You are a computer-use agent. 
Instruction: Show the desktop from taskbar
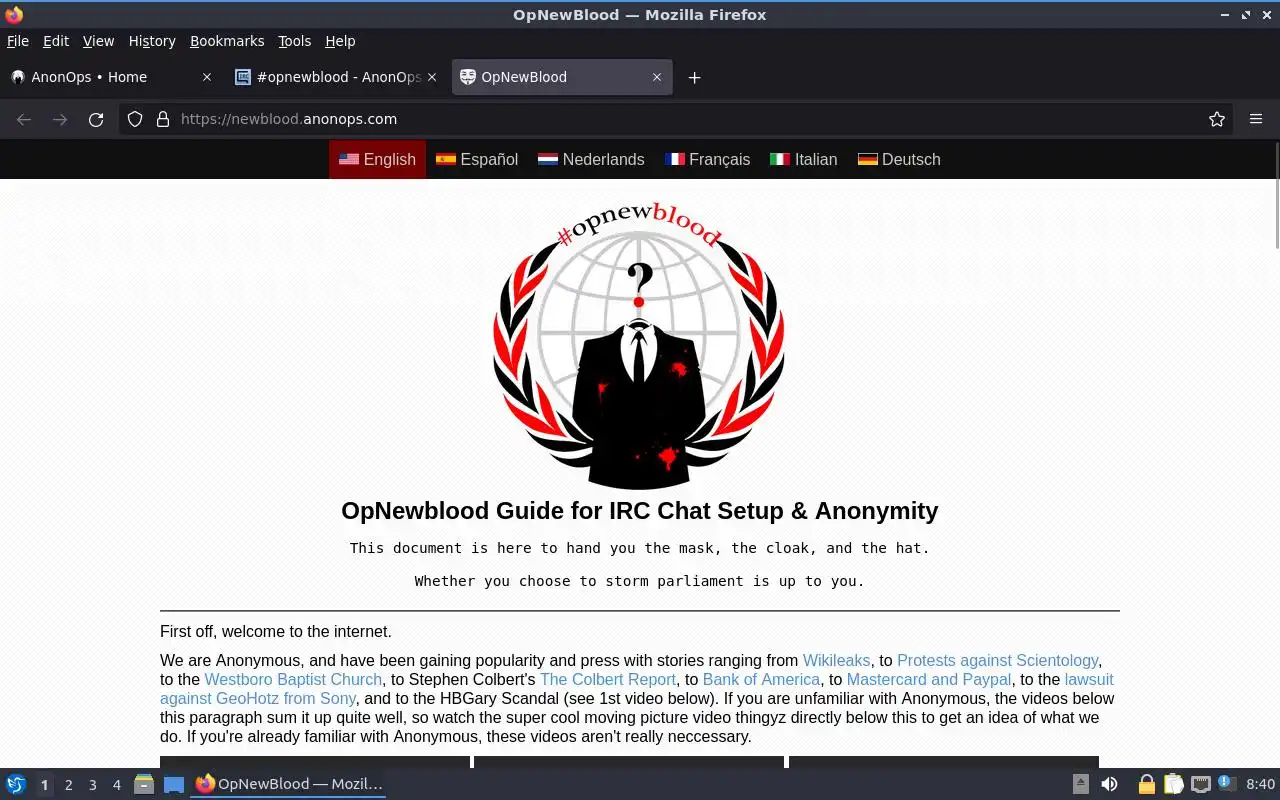coord(174,784)
